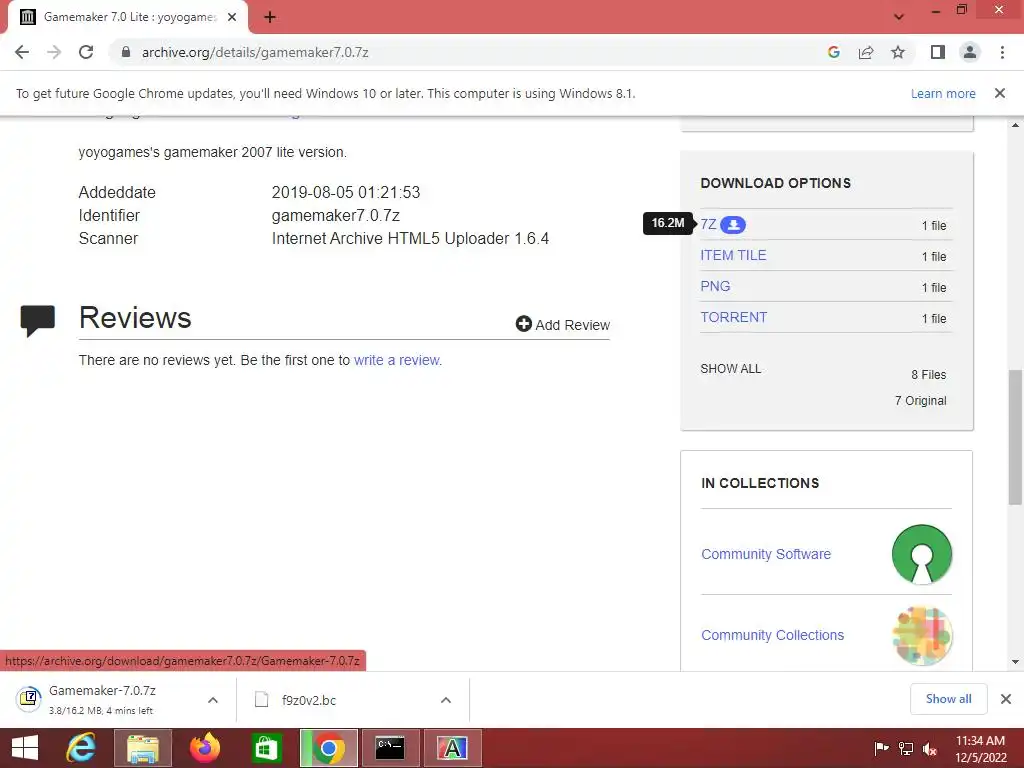Click Show all downloads button
The height and width of the screenshot is (768, 1024).
tap(948, 699)
